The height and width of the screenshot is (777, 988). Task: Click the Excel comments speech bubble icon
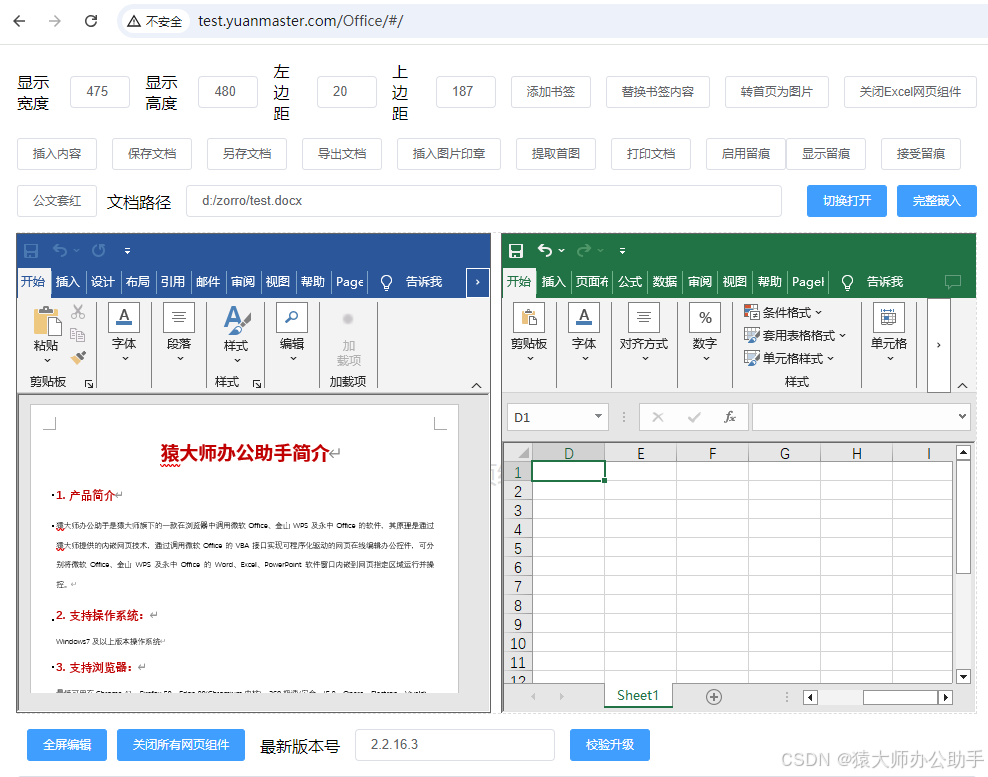pyautogui.click(x=953, y=282)
